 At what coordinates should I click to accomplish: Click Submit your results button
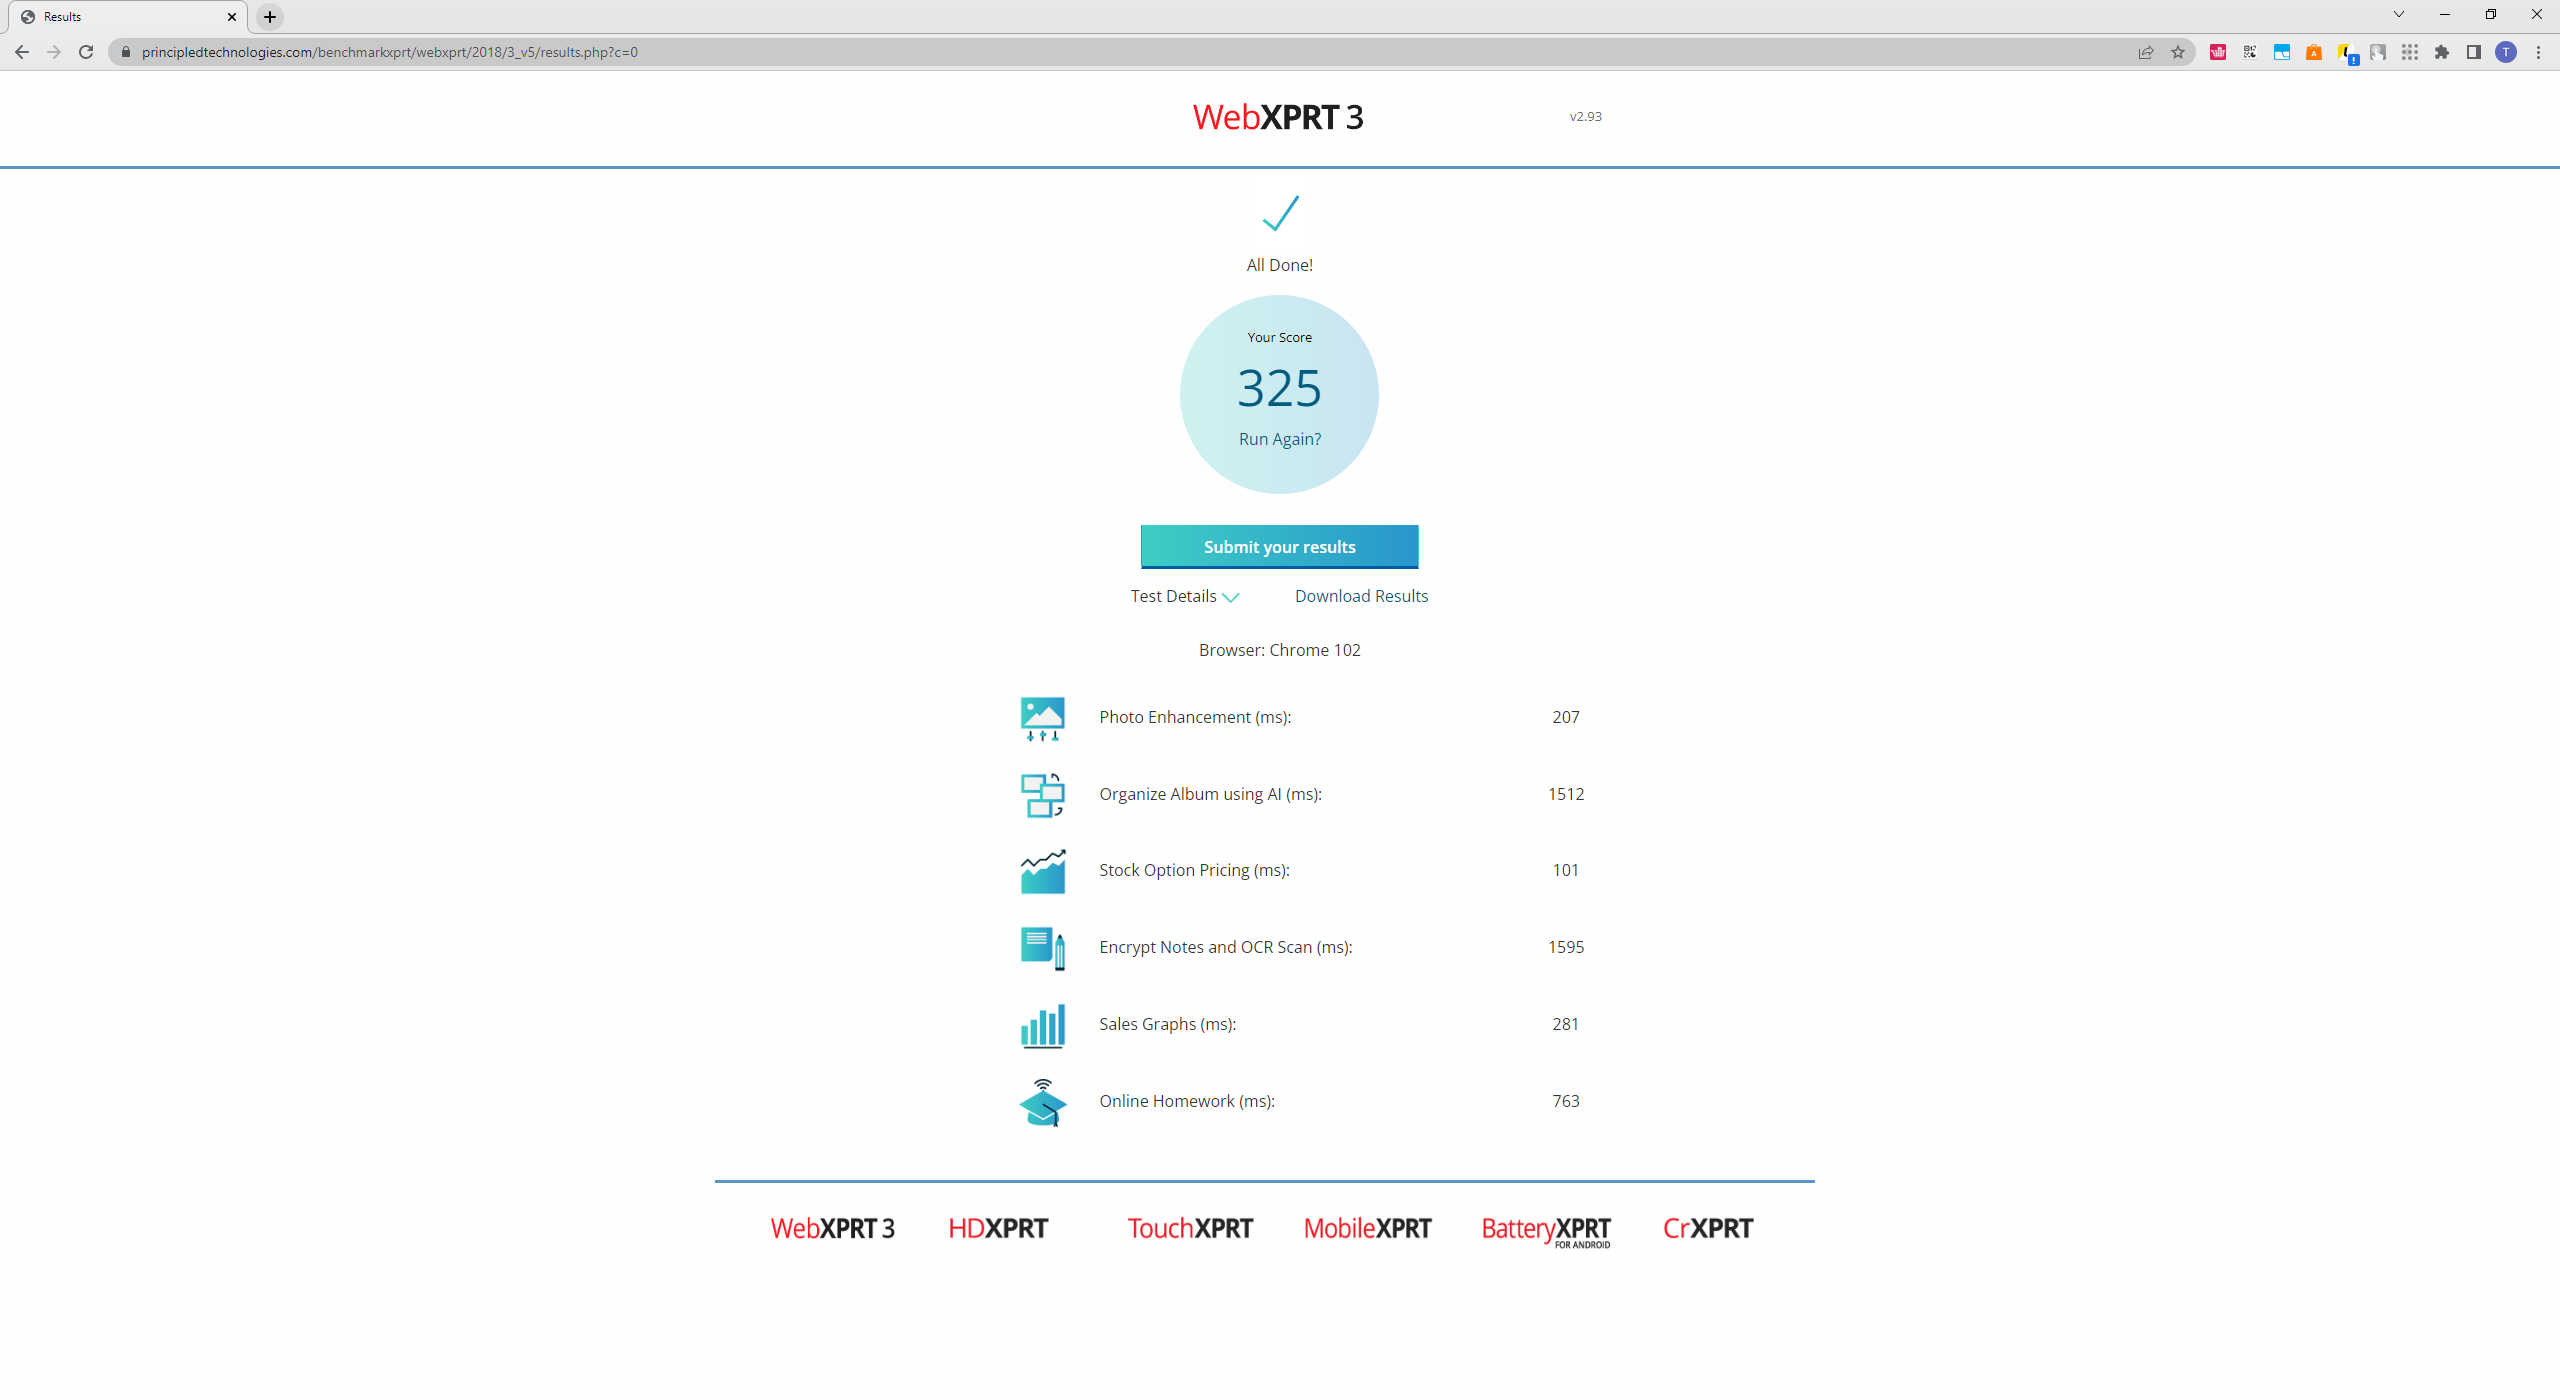1279,547
